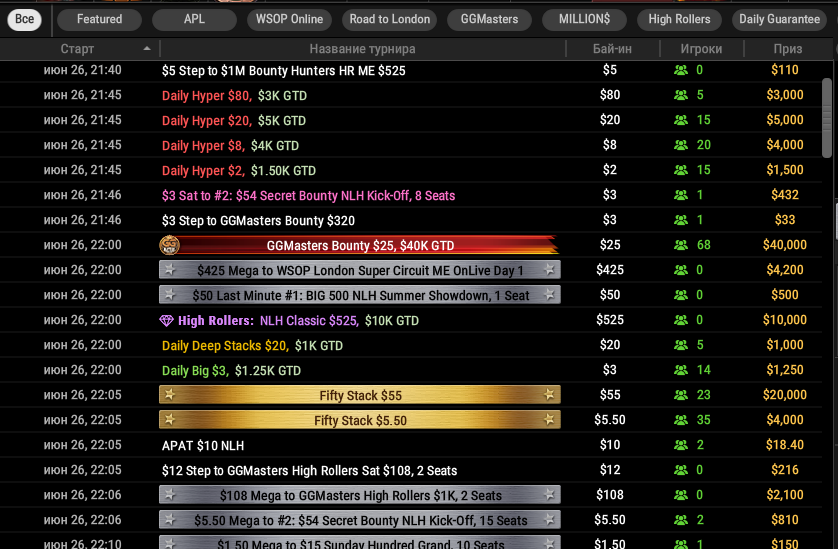
Task: Open the Featured tab
Action: pos(99,19)
